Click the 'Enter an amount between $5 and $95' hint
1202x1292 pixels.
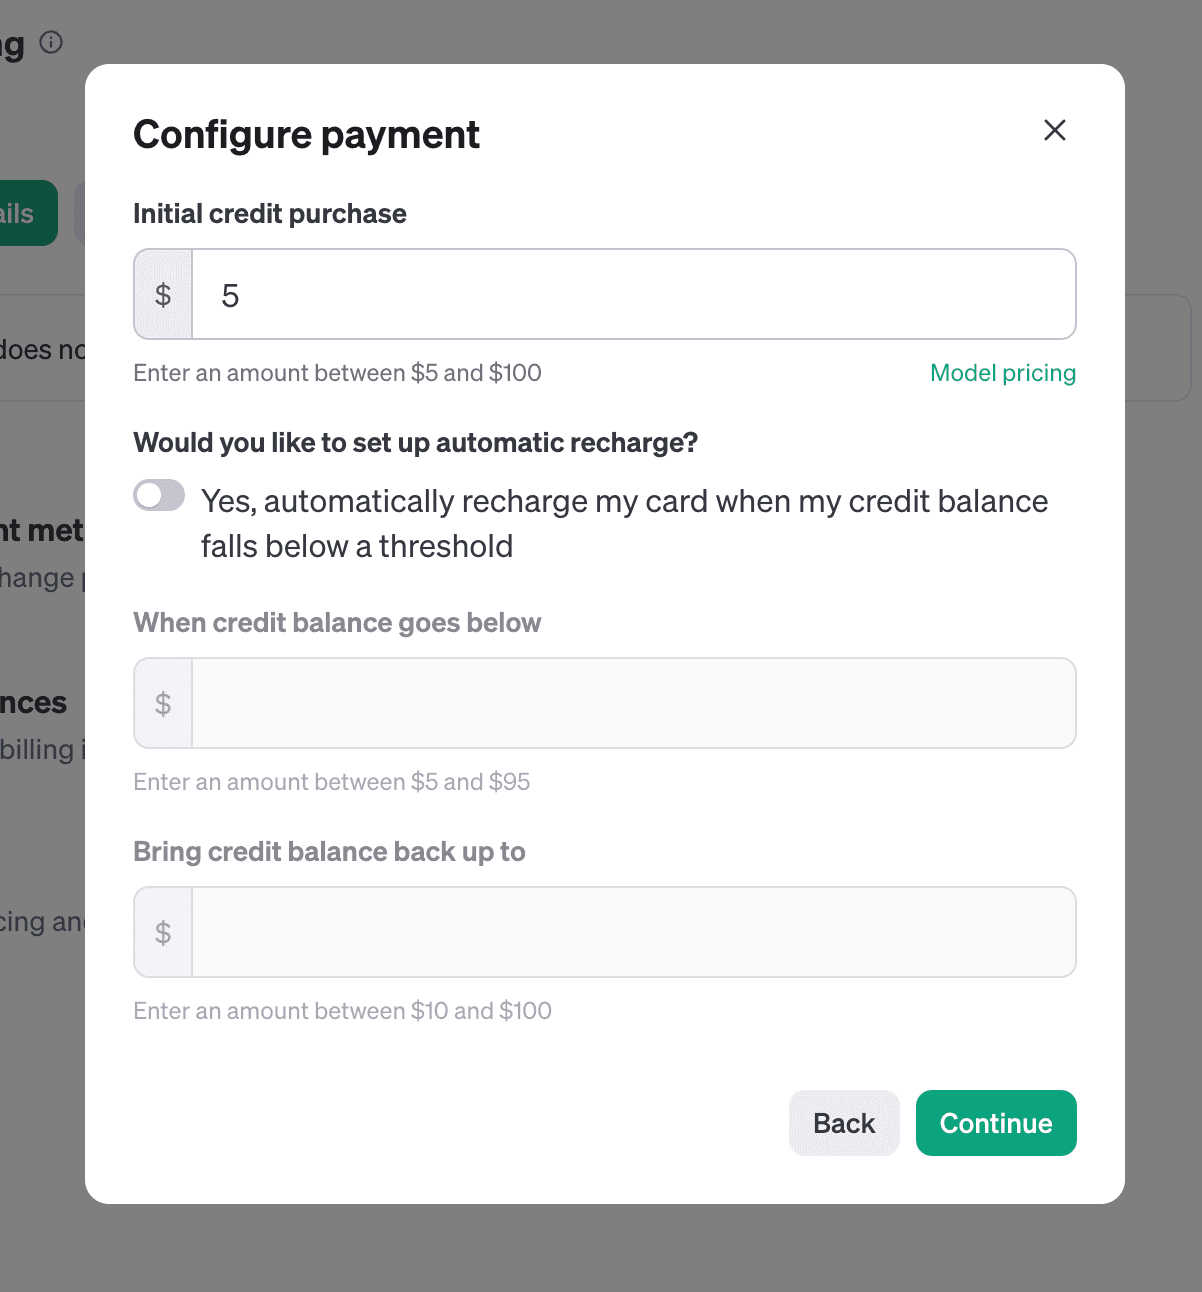click(x=331, y=782)
